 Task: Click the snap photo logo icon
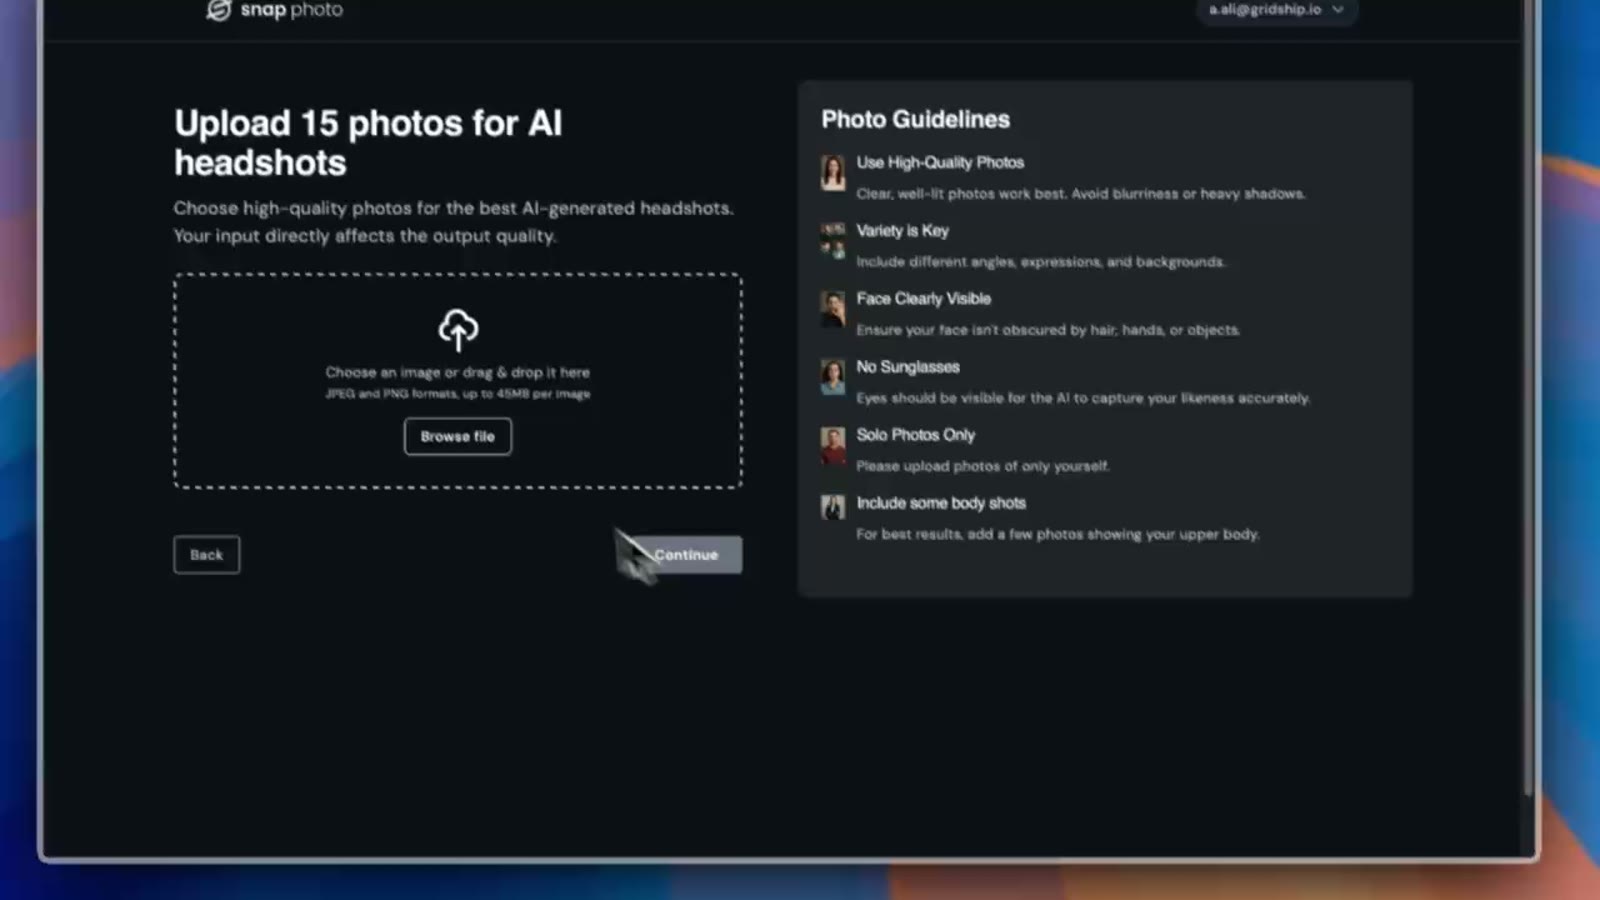click(x=218, y=10)
